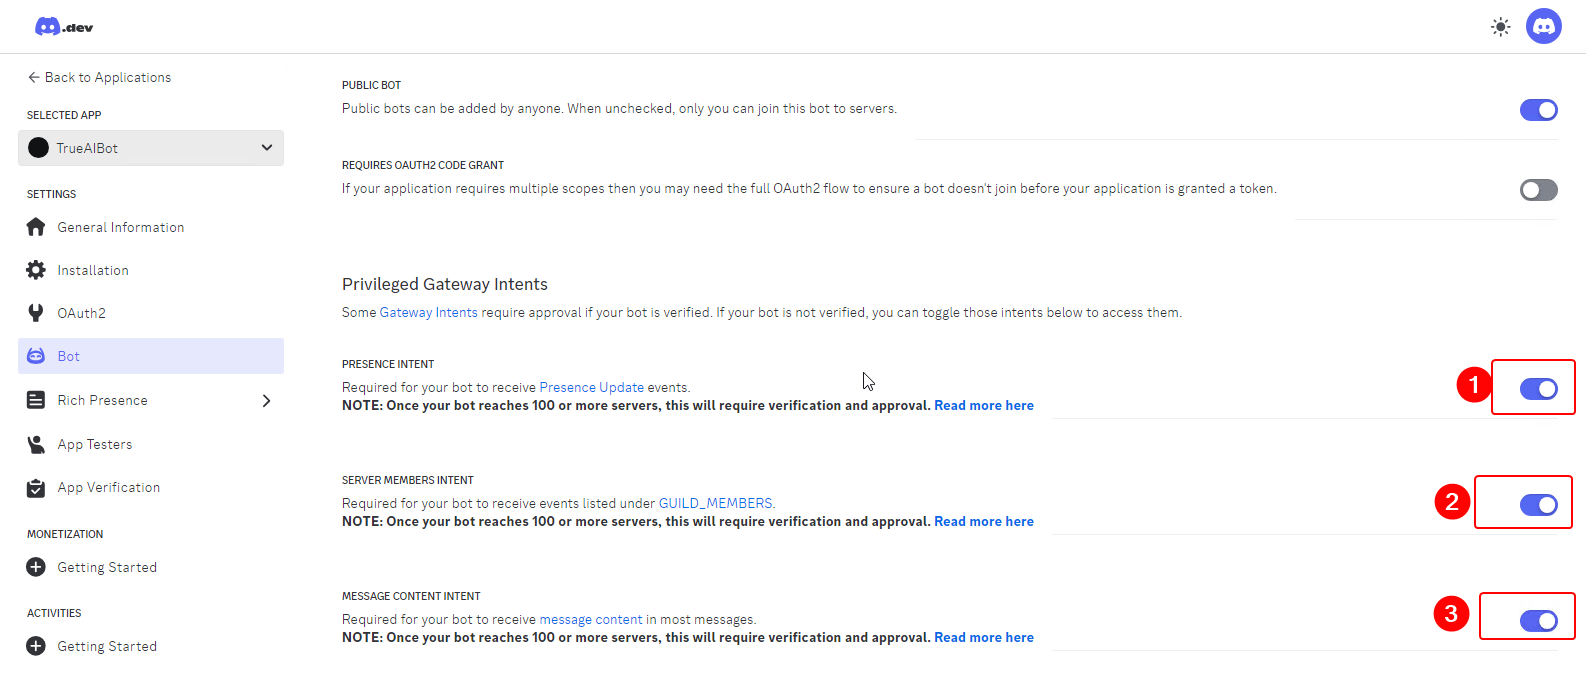Click the MONETIZATION sidebar heading
Viewport: 1586px width, 686px height.
pos(65,534)
